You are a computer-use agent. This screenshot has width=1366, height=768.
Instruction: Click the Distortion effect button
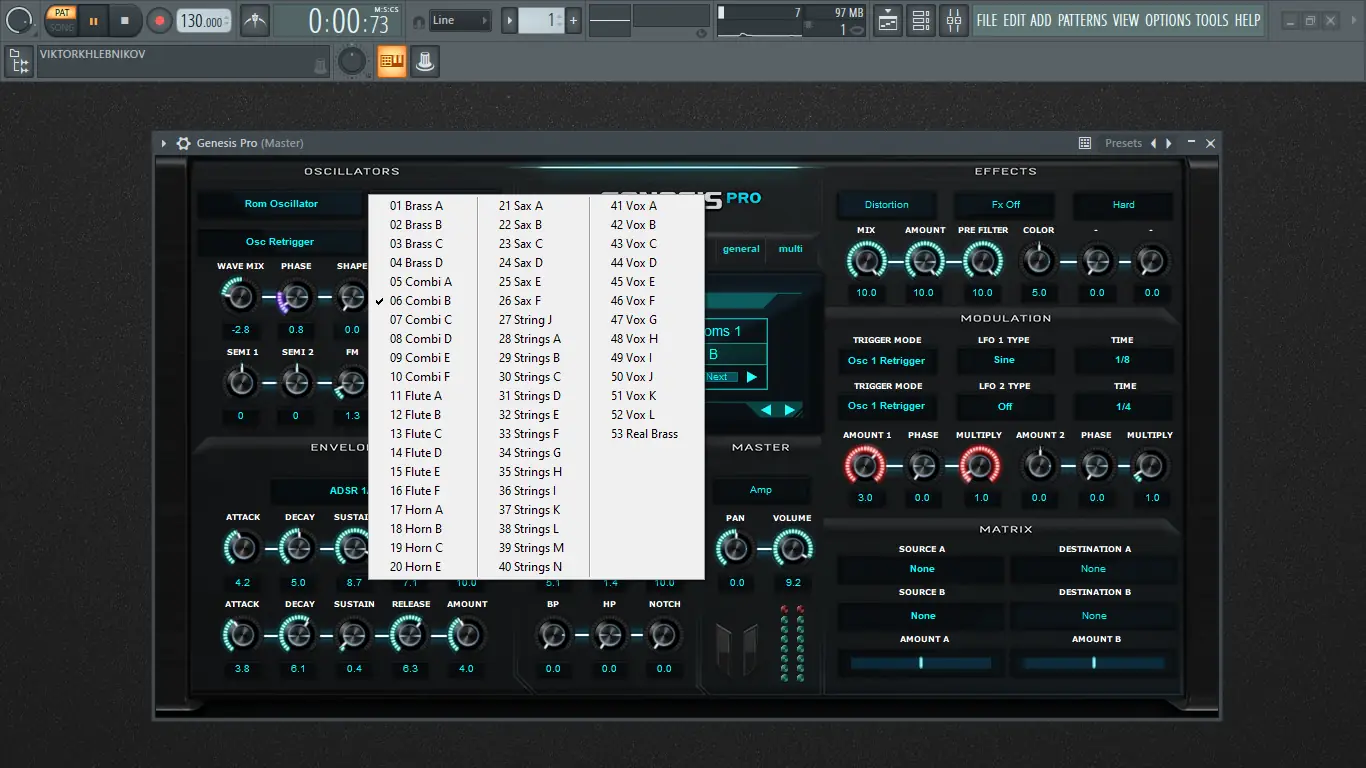pos(886,205)
